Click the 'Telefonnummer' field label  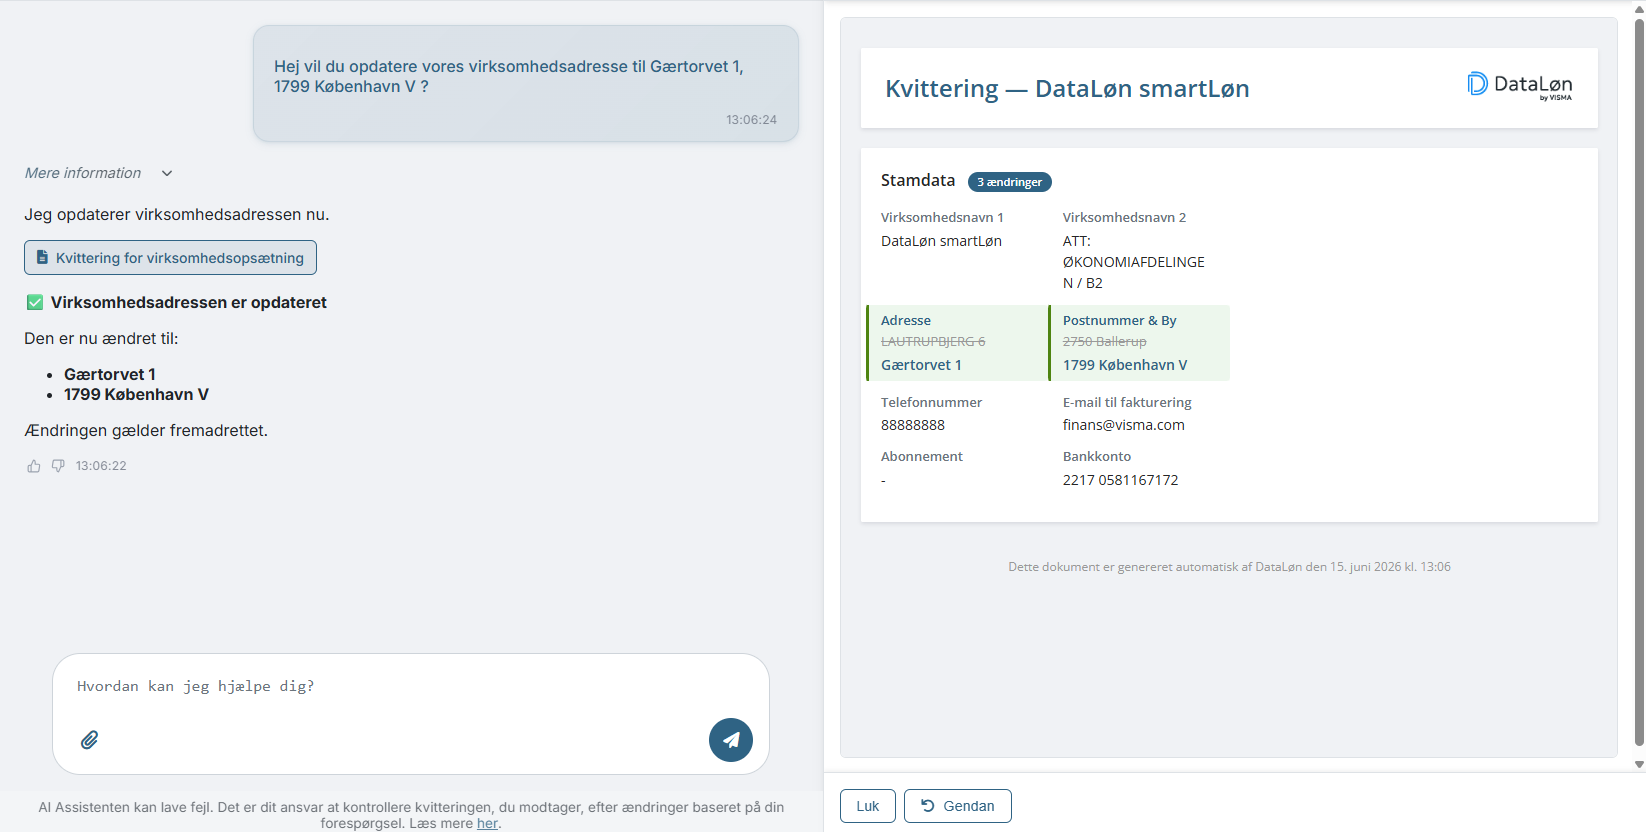(x=931, y=402)
